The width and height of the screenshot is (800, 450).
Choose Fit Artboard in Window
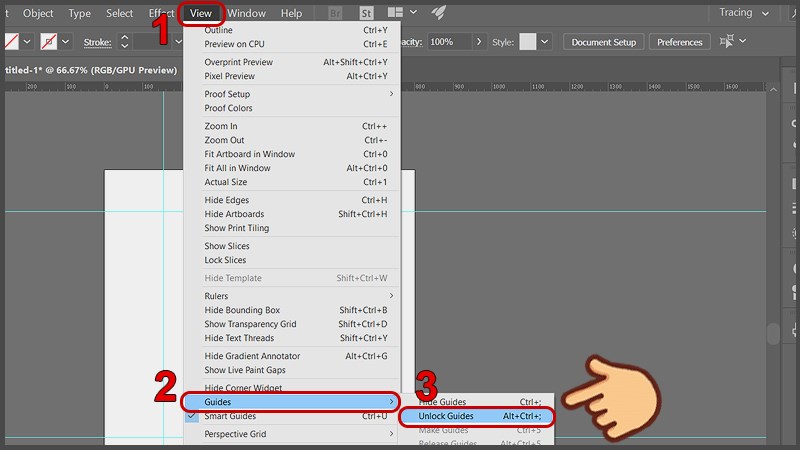(x=292, y=154)
